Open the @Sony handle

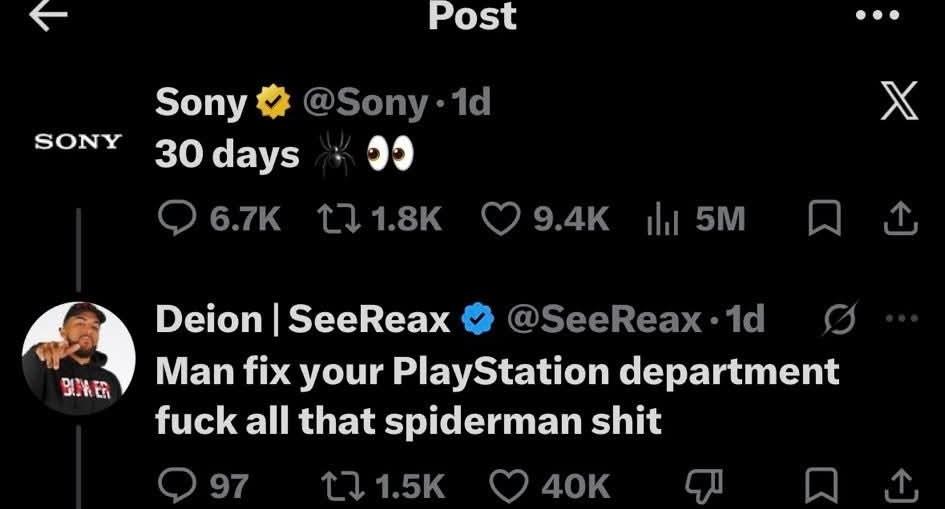pos(365,102)
